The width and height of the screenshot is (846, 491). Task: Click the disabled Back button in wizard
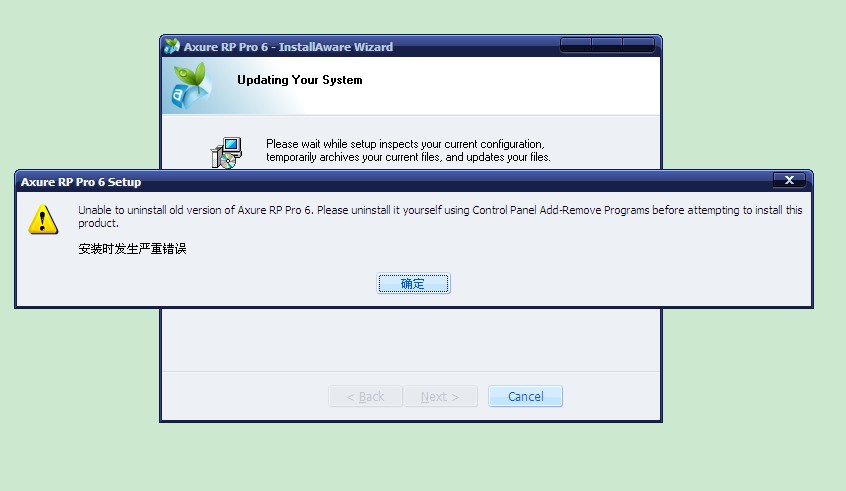click(365, 397)
